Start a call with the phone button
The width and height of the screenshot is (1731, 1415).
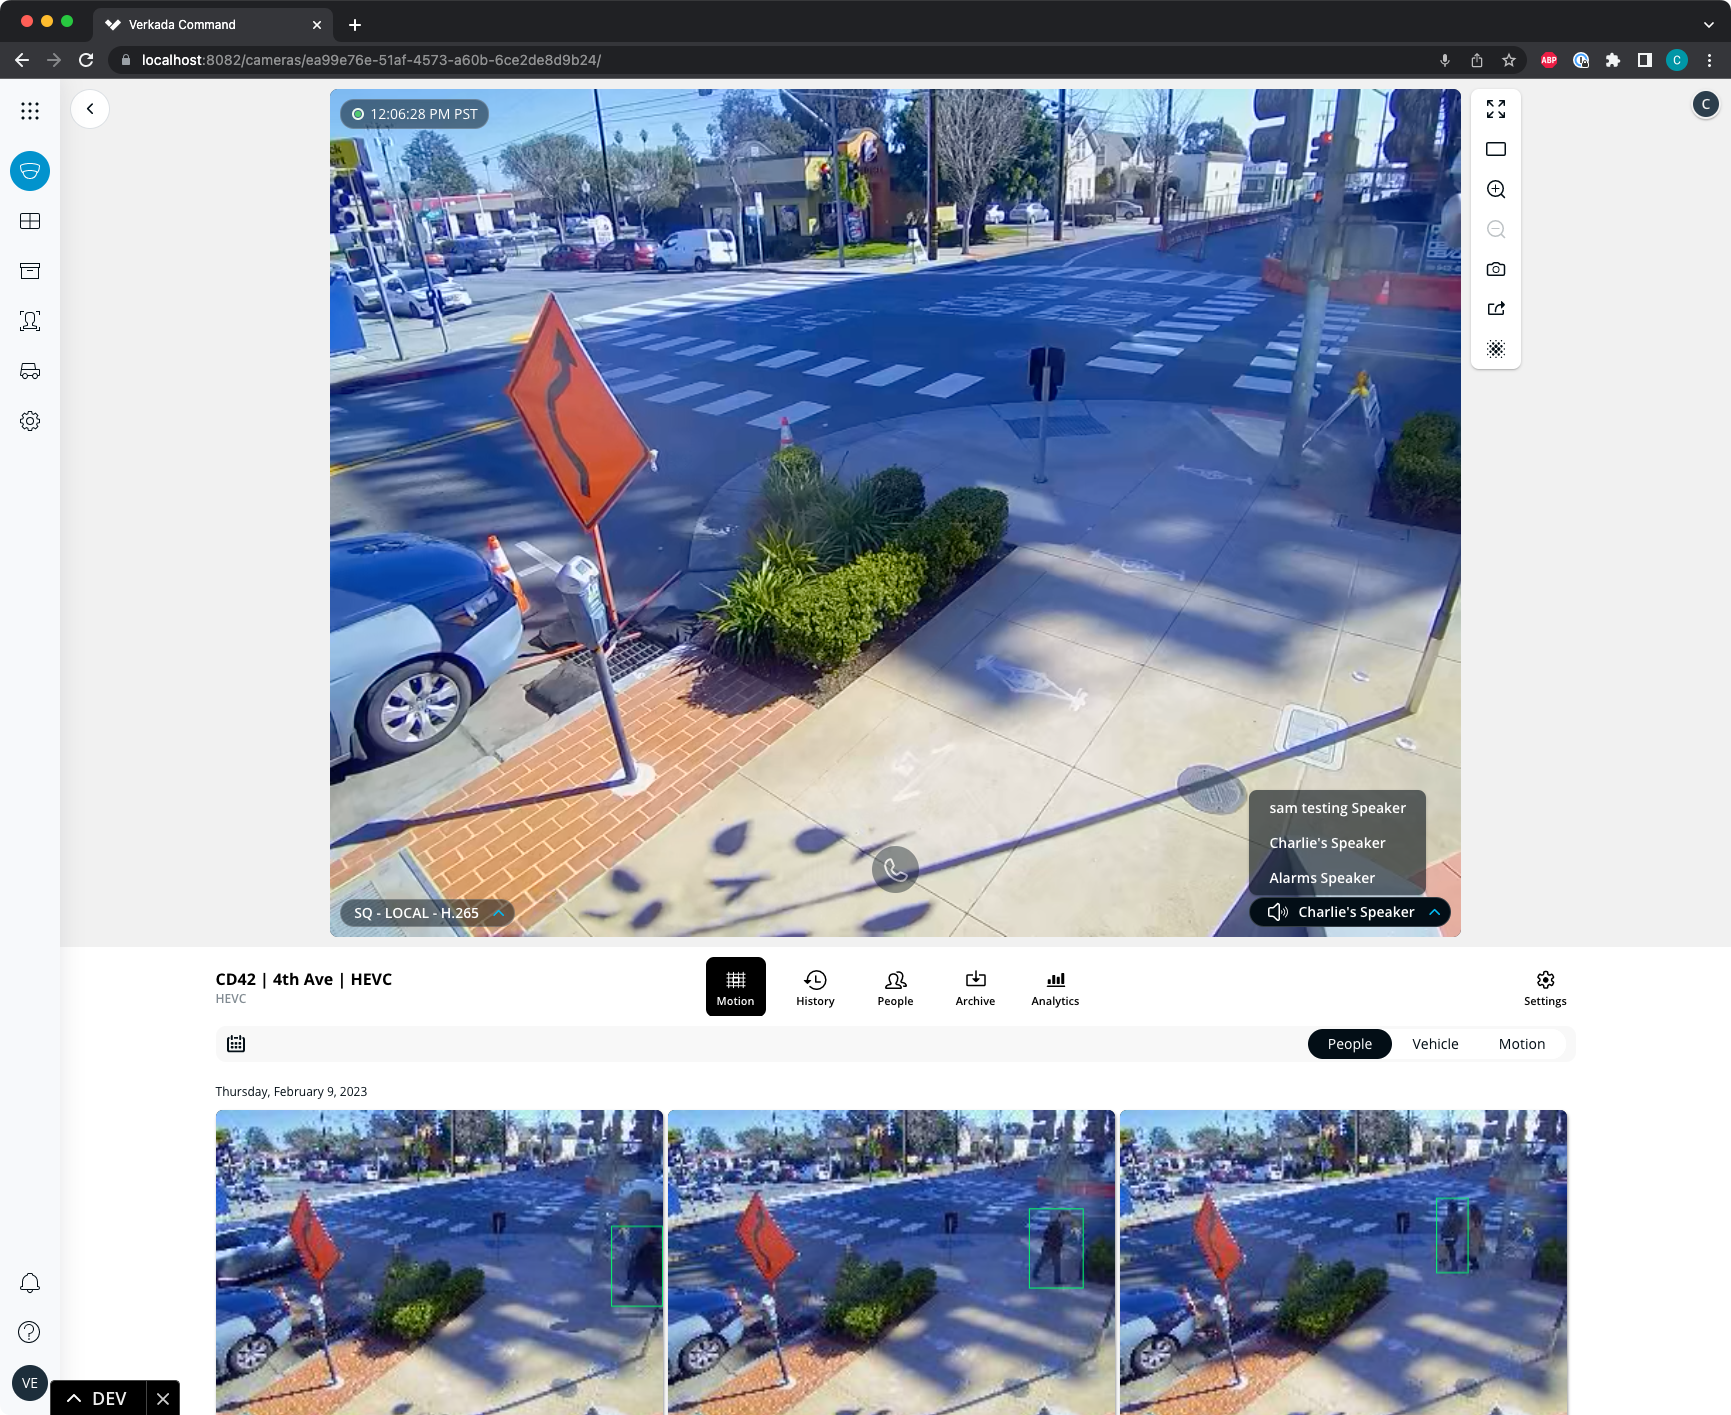(x=895, y=870)
